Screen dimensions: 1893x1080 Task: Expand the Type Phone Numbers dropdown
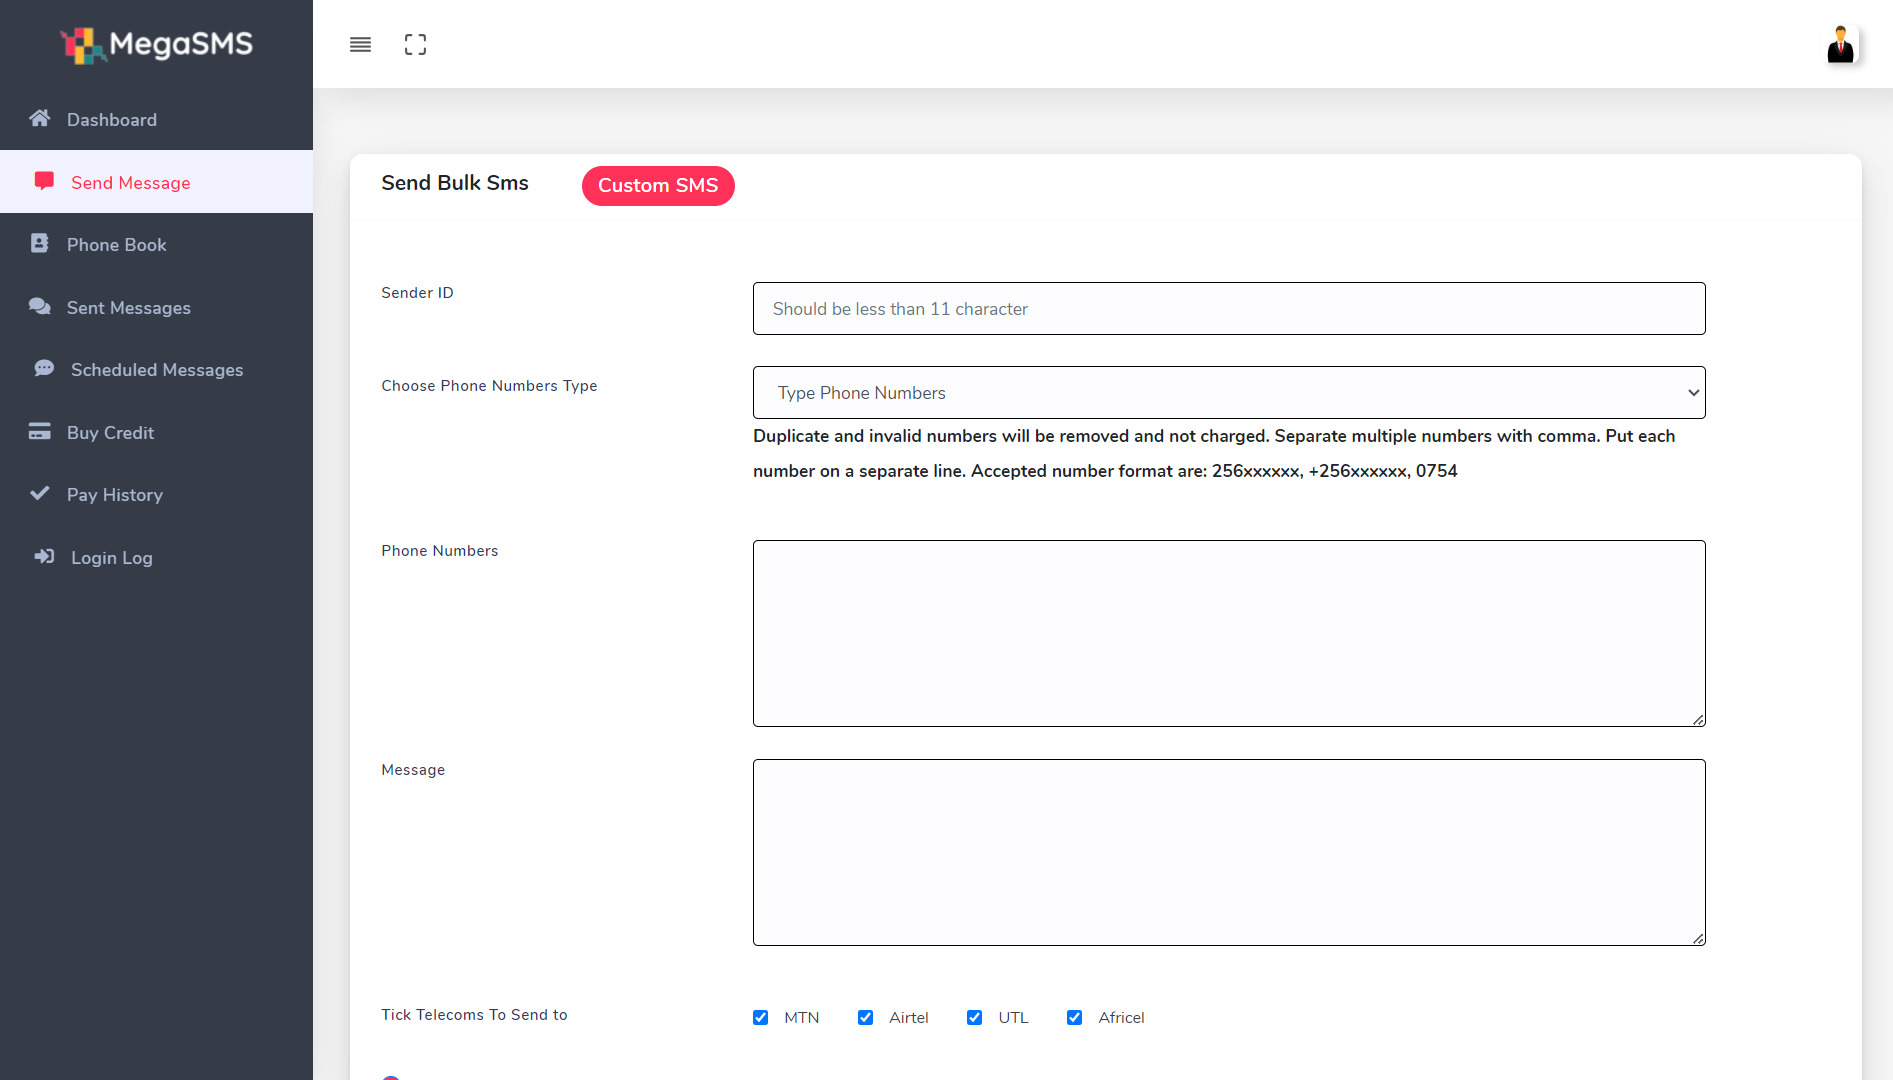1228,393
